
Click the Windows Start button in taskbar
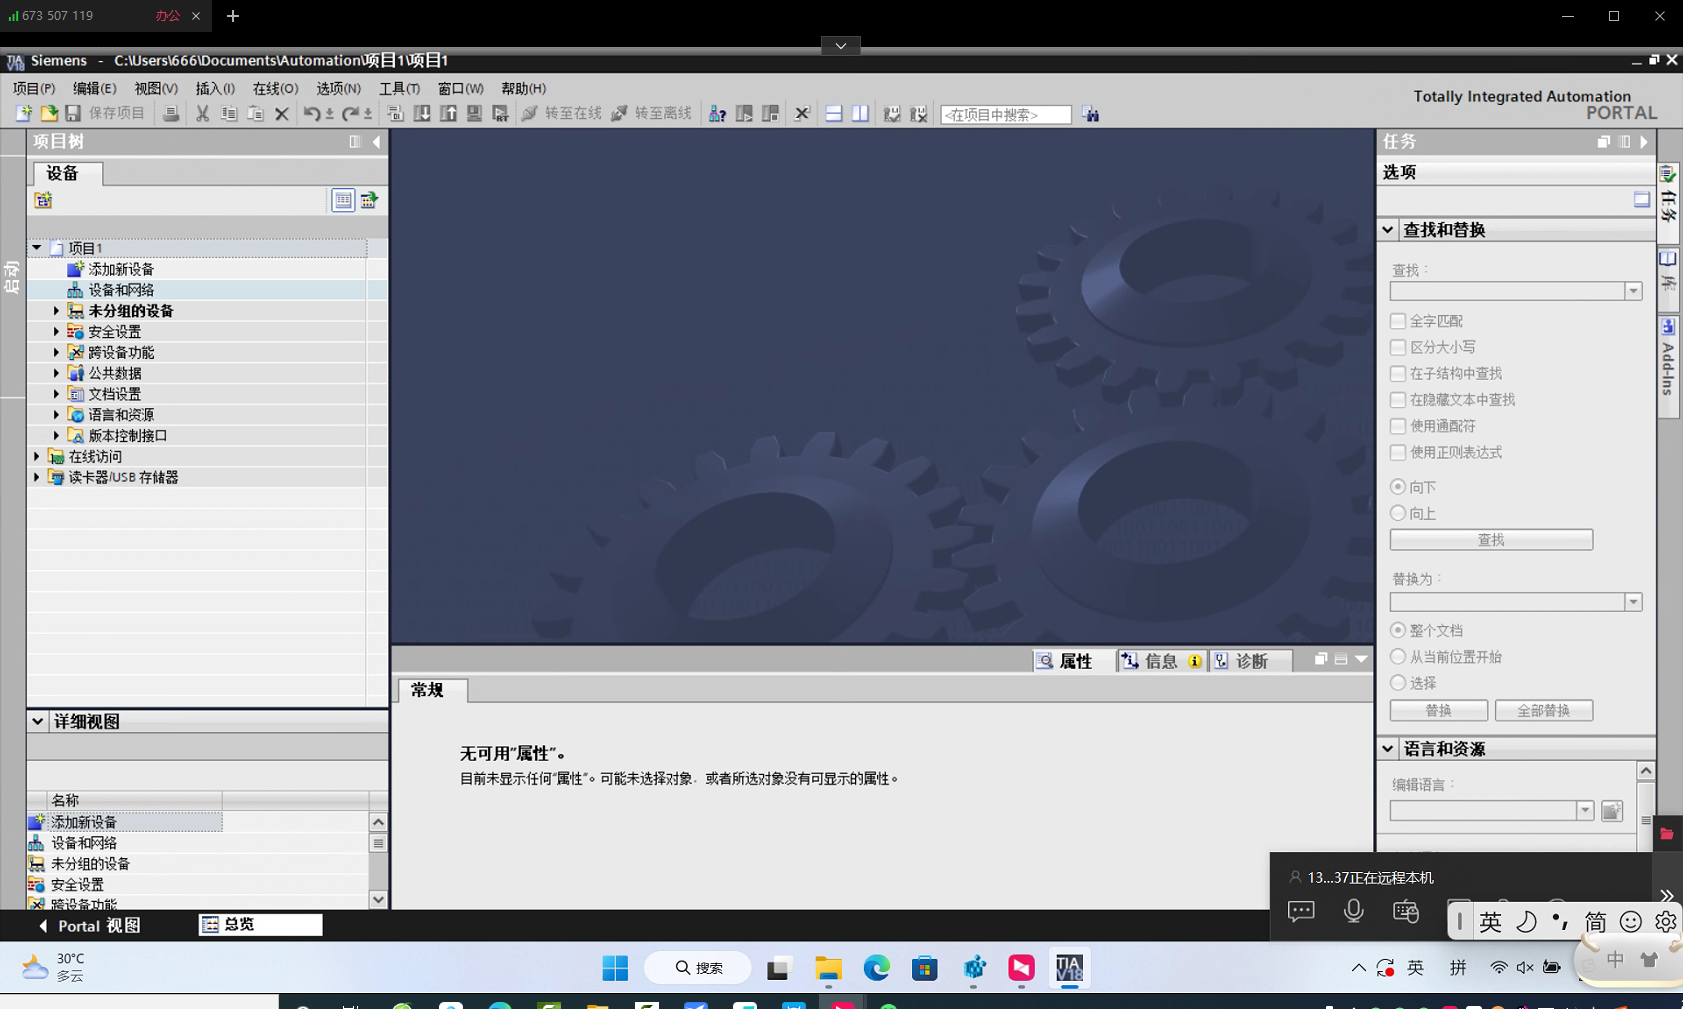click(x=615, y=968)
